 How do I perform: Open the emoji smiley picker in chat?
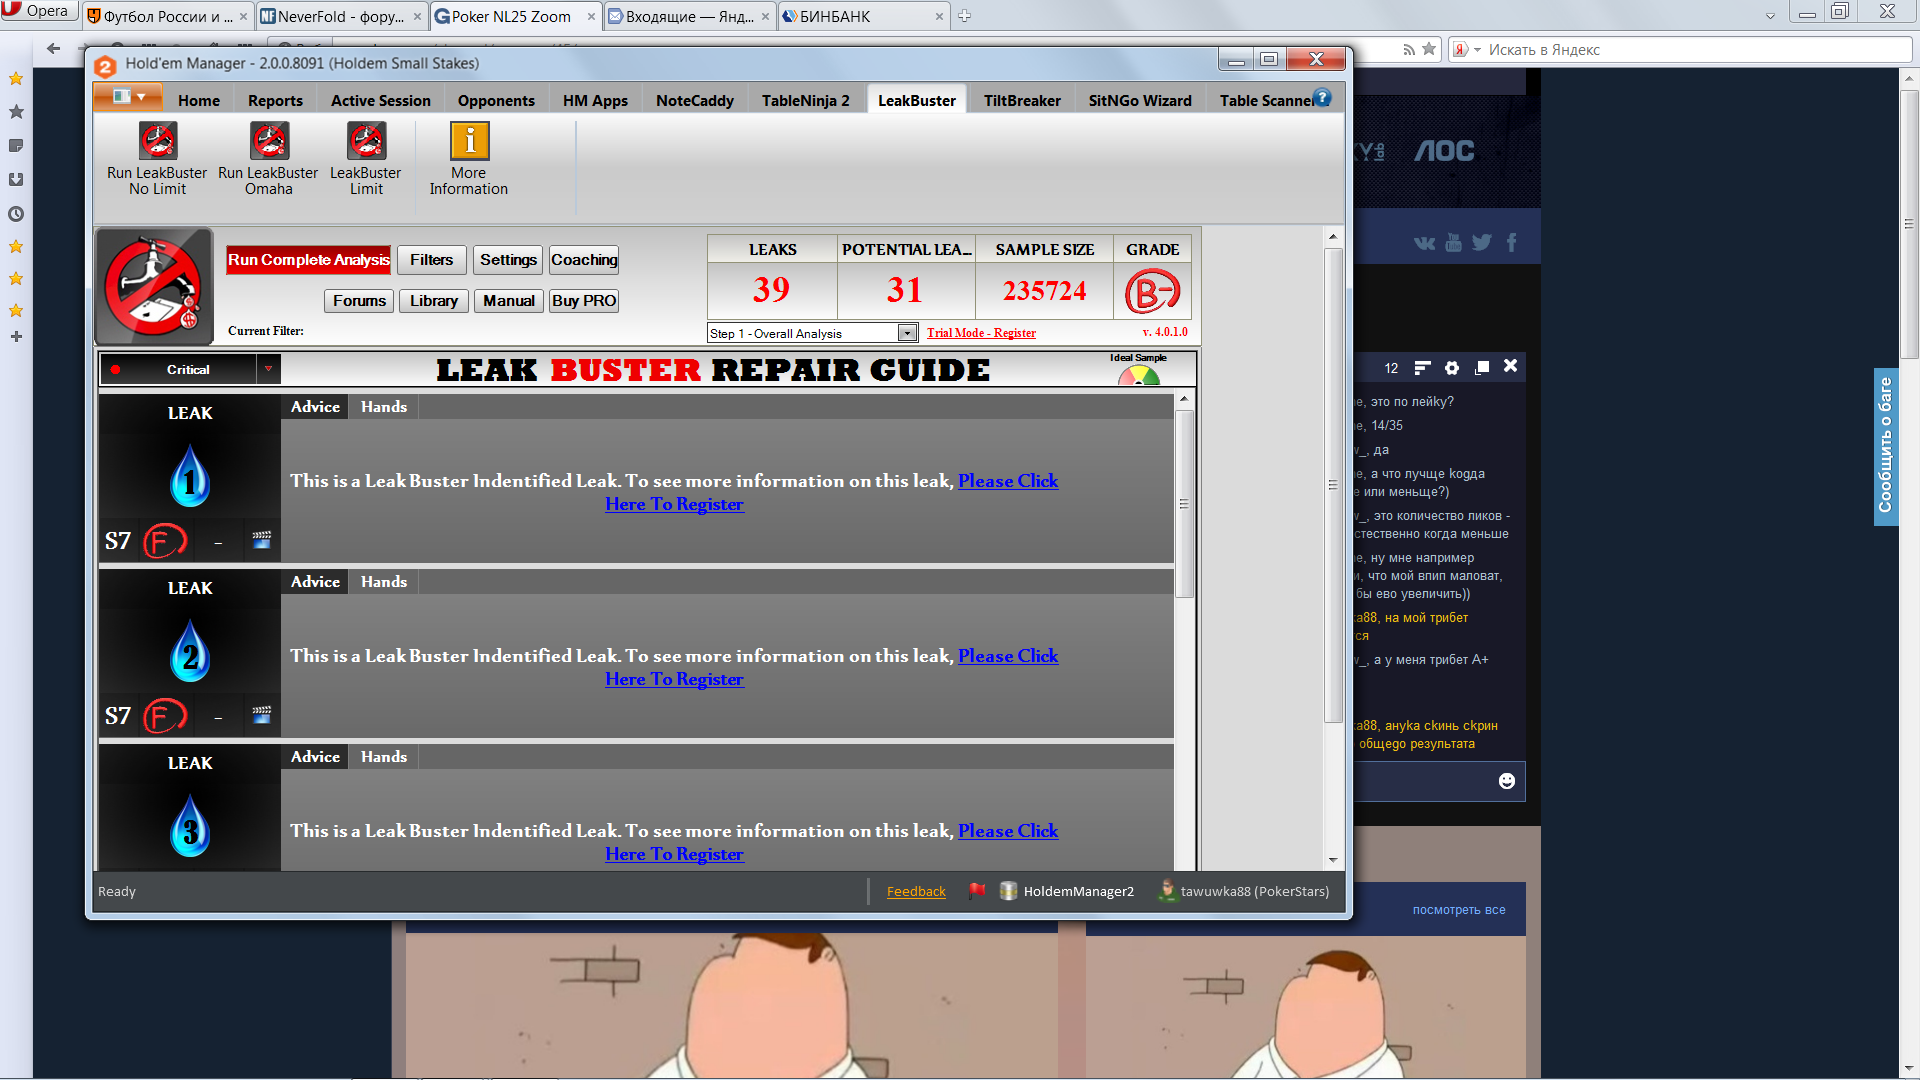click(1506, 781)
